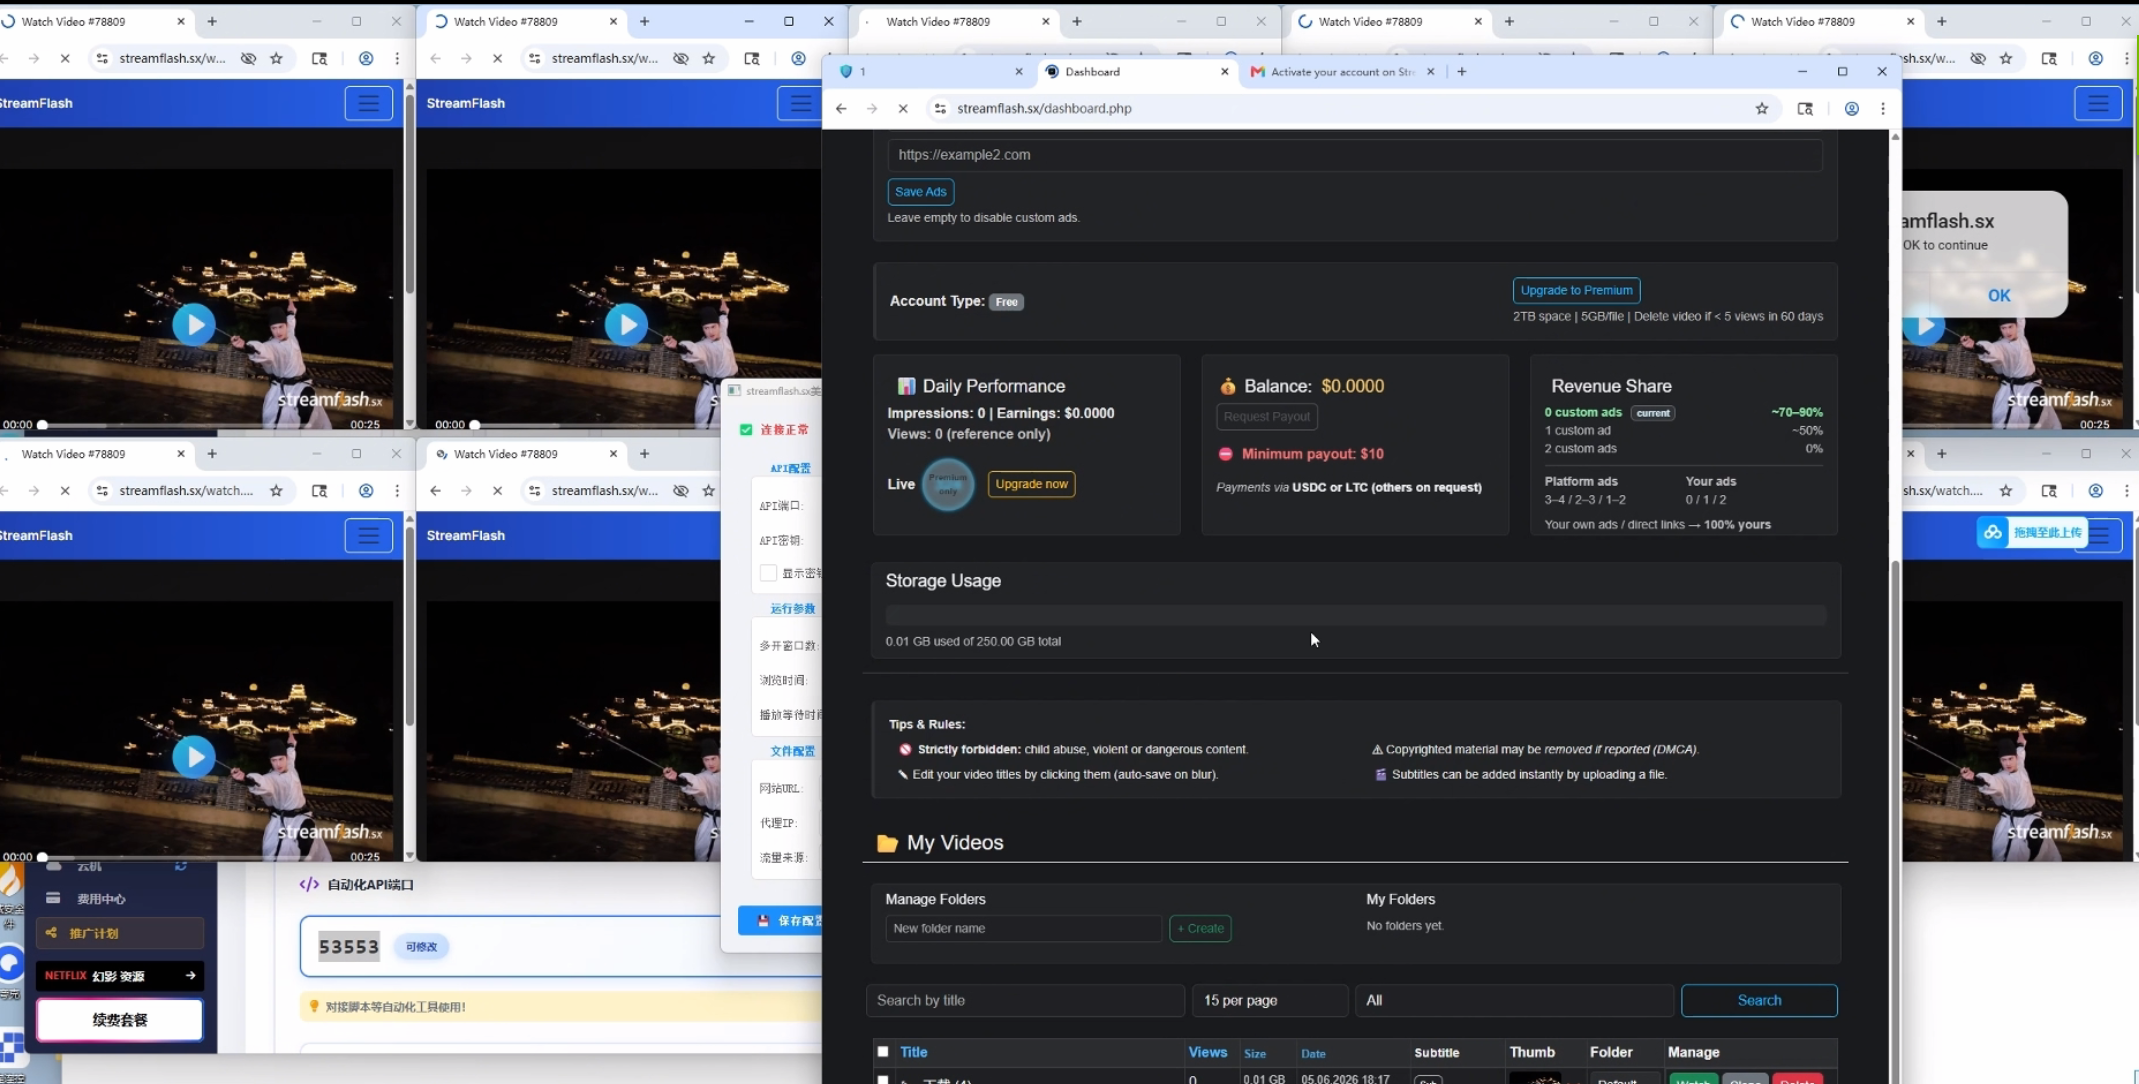Open the hamburger menu in top-left StreamFlash window

368,103
